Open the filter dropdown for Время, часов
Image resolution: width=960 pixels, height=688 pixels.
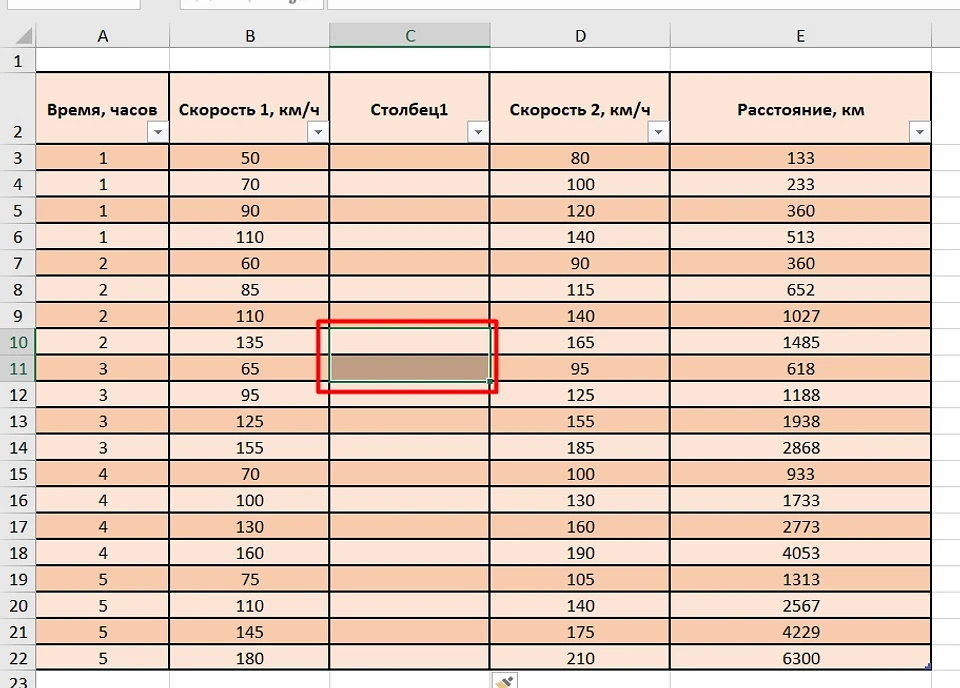pyautogui.click(x=158, y=132)
